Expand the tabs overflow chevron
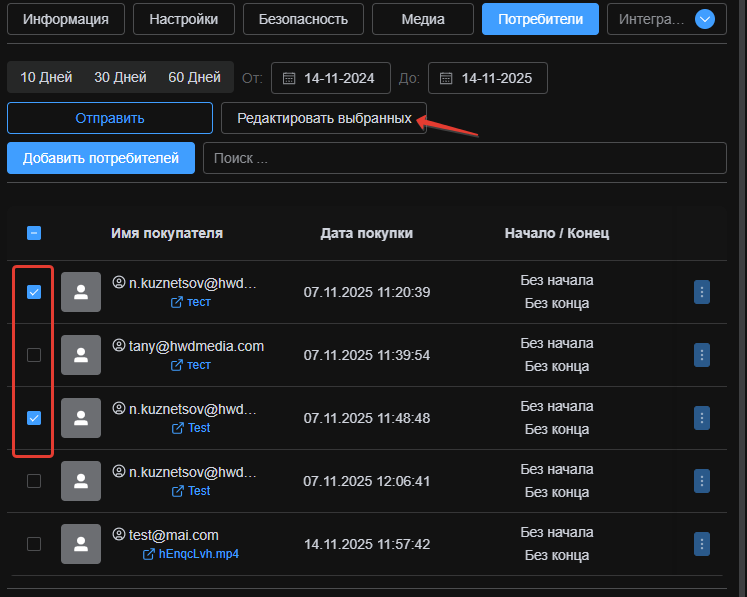Screen dimensions: 747x597 coord(705,20)
